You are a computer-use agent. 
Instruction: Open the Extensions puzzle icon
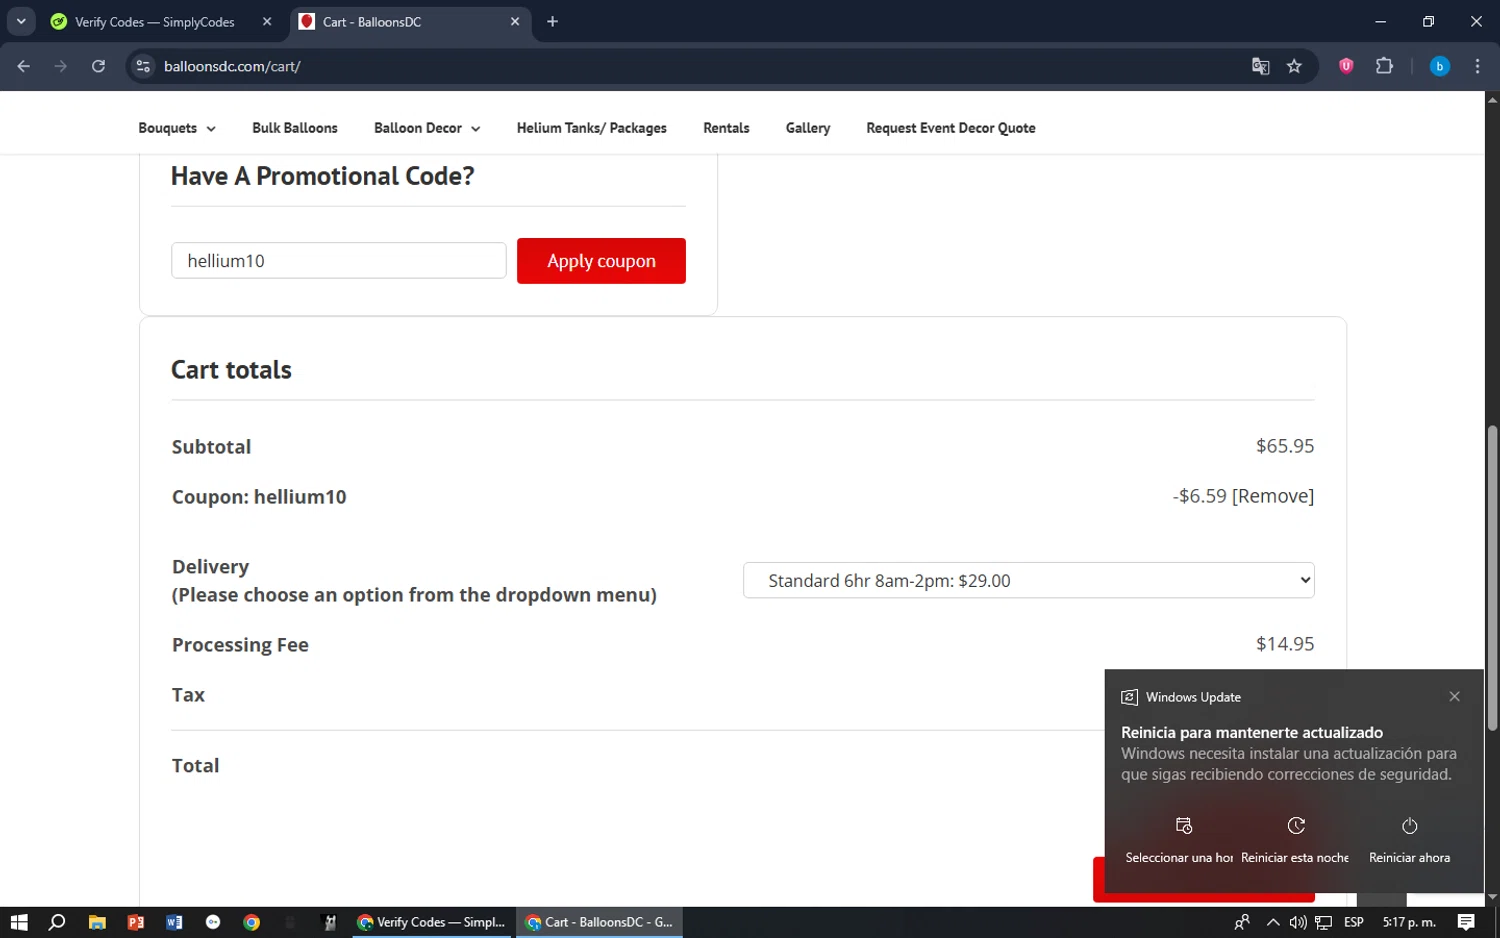[1384, 66]
